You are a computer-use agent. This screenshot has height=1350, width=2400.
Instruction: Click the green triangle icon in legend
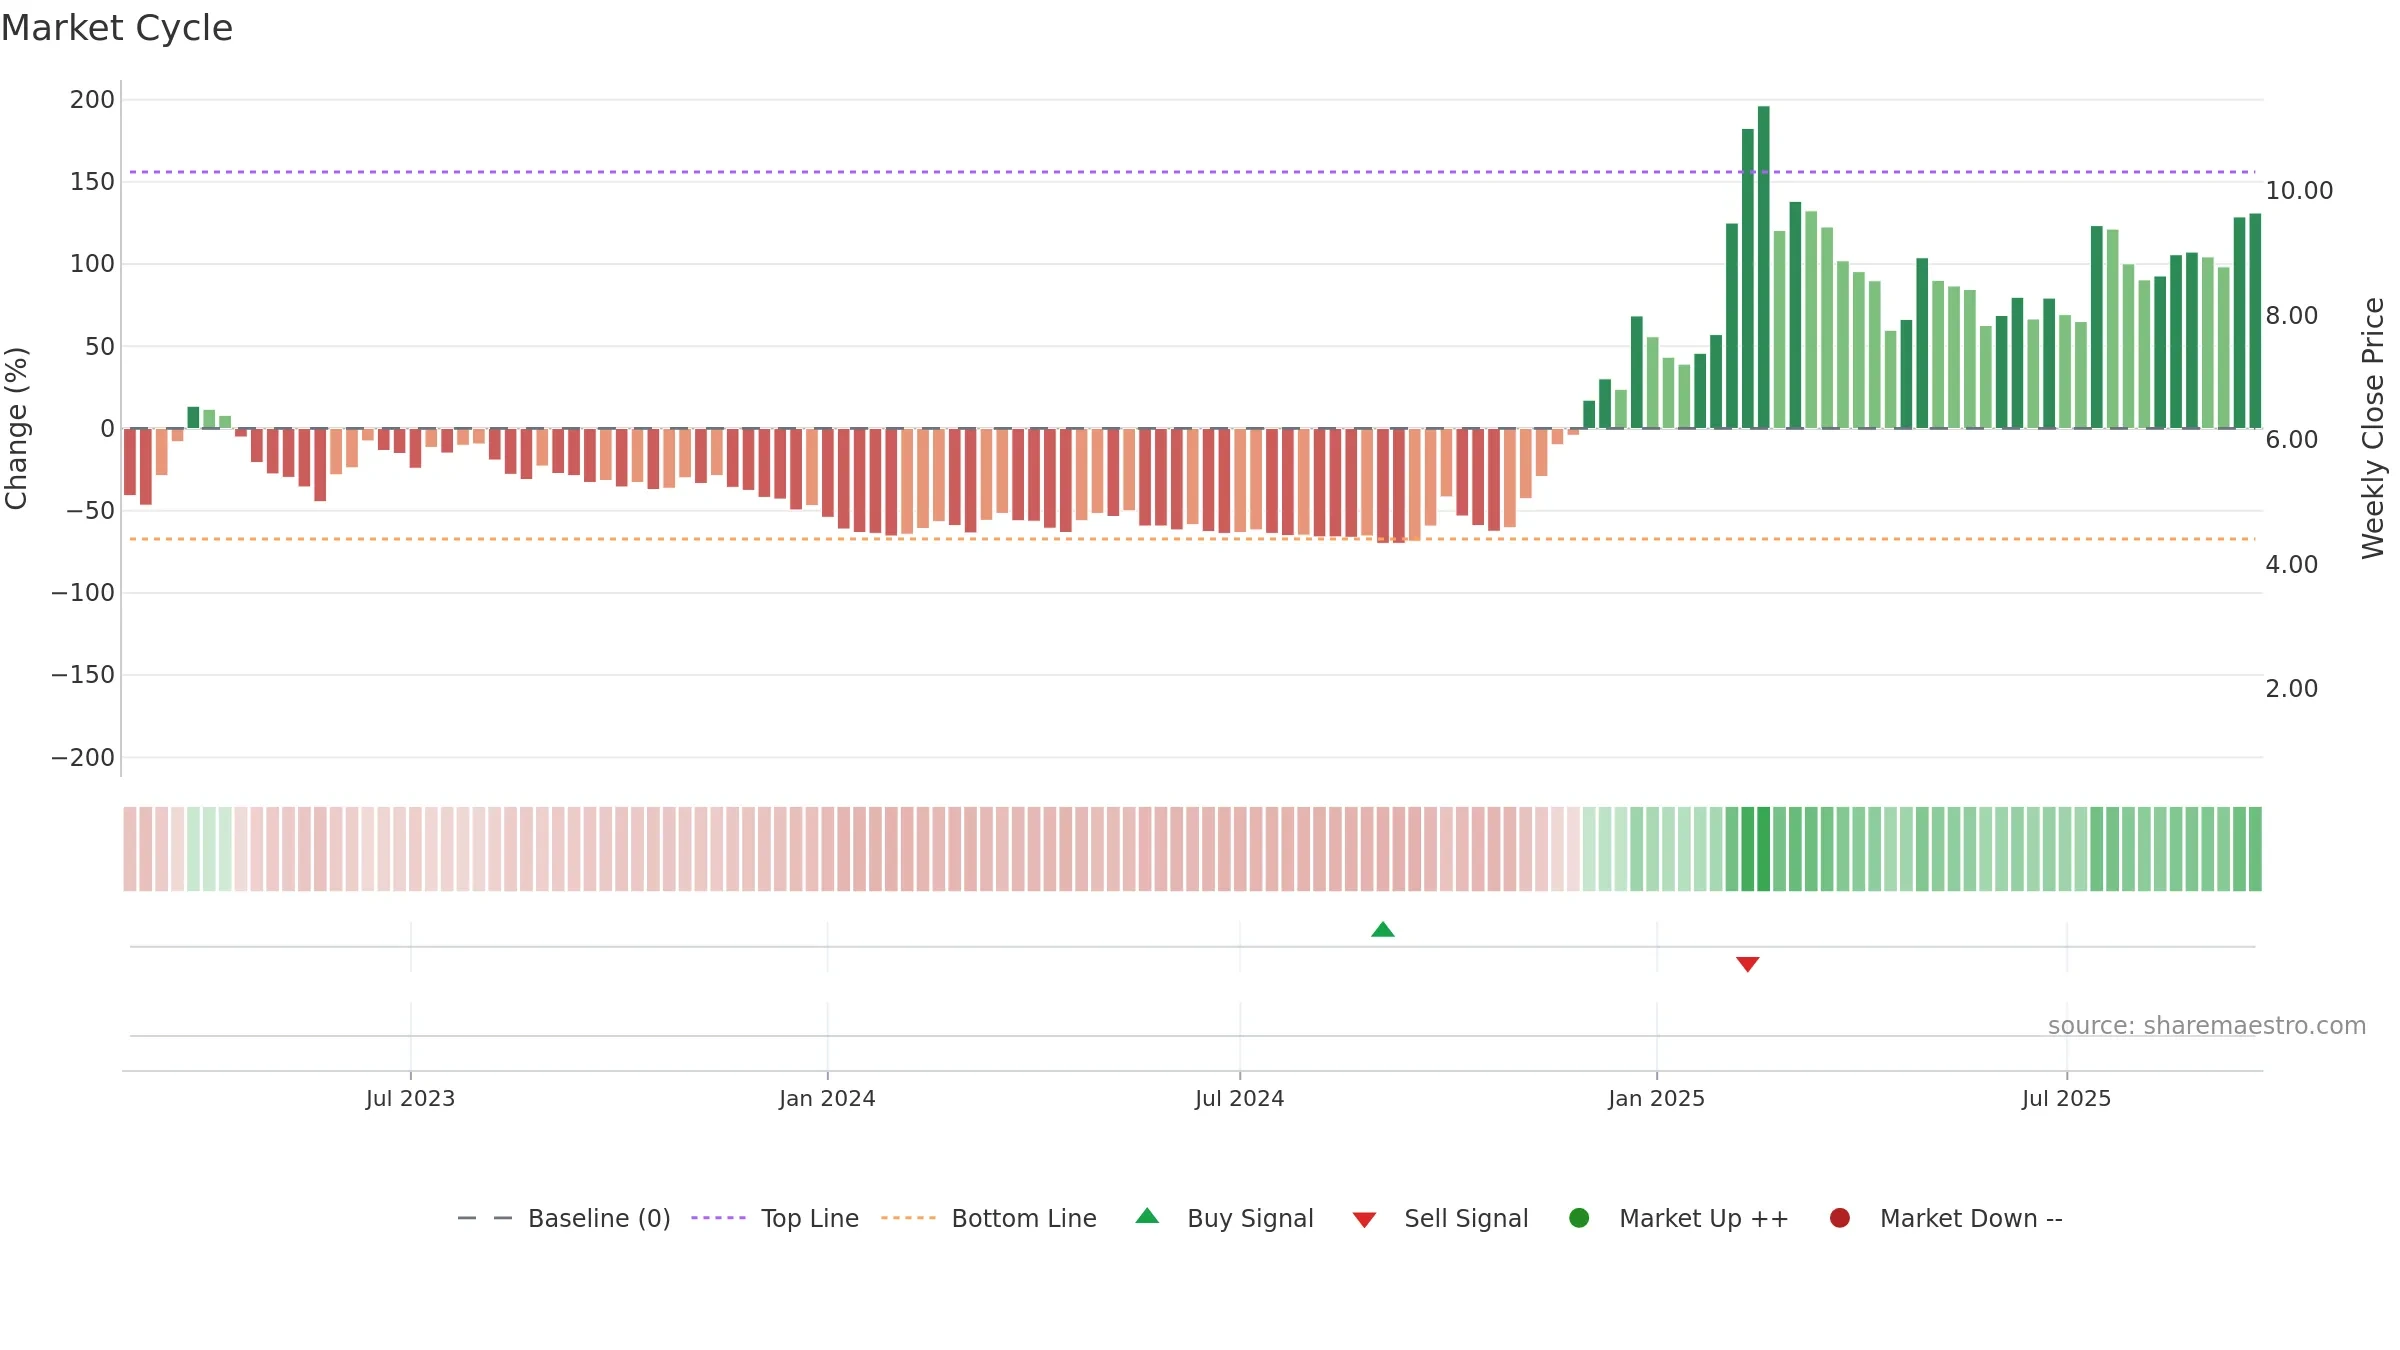1147,1216
